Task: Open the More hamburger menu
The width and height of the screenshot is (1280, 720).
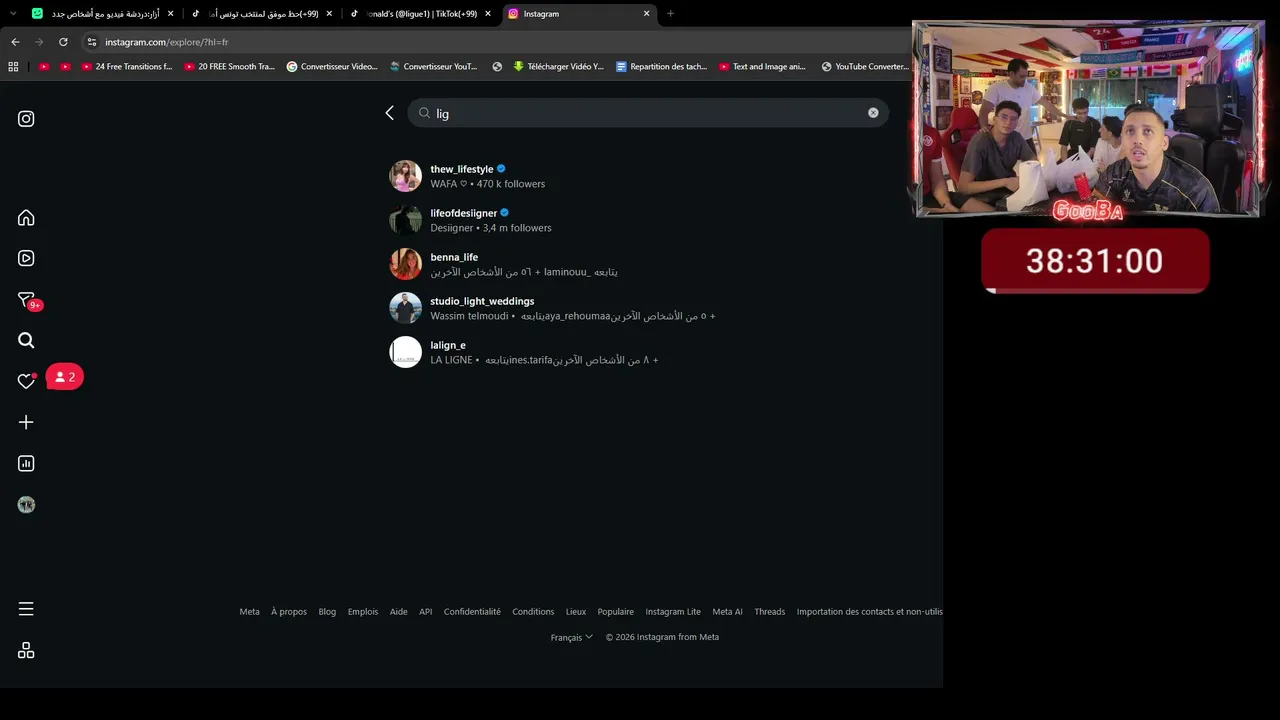Action: click(x=26, y=609)
